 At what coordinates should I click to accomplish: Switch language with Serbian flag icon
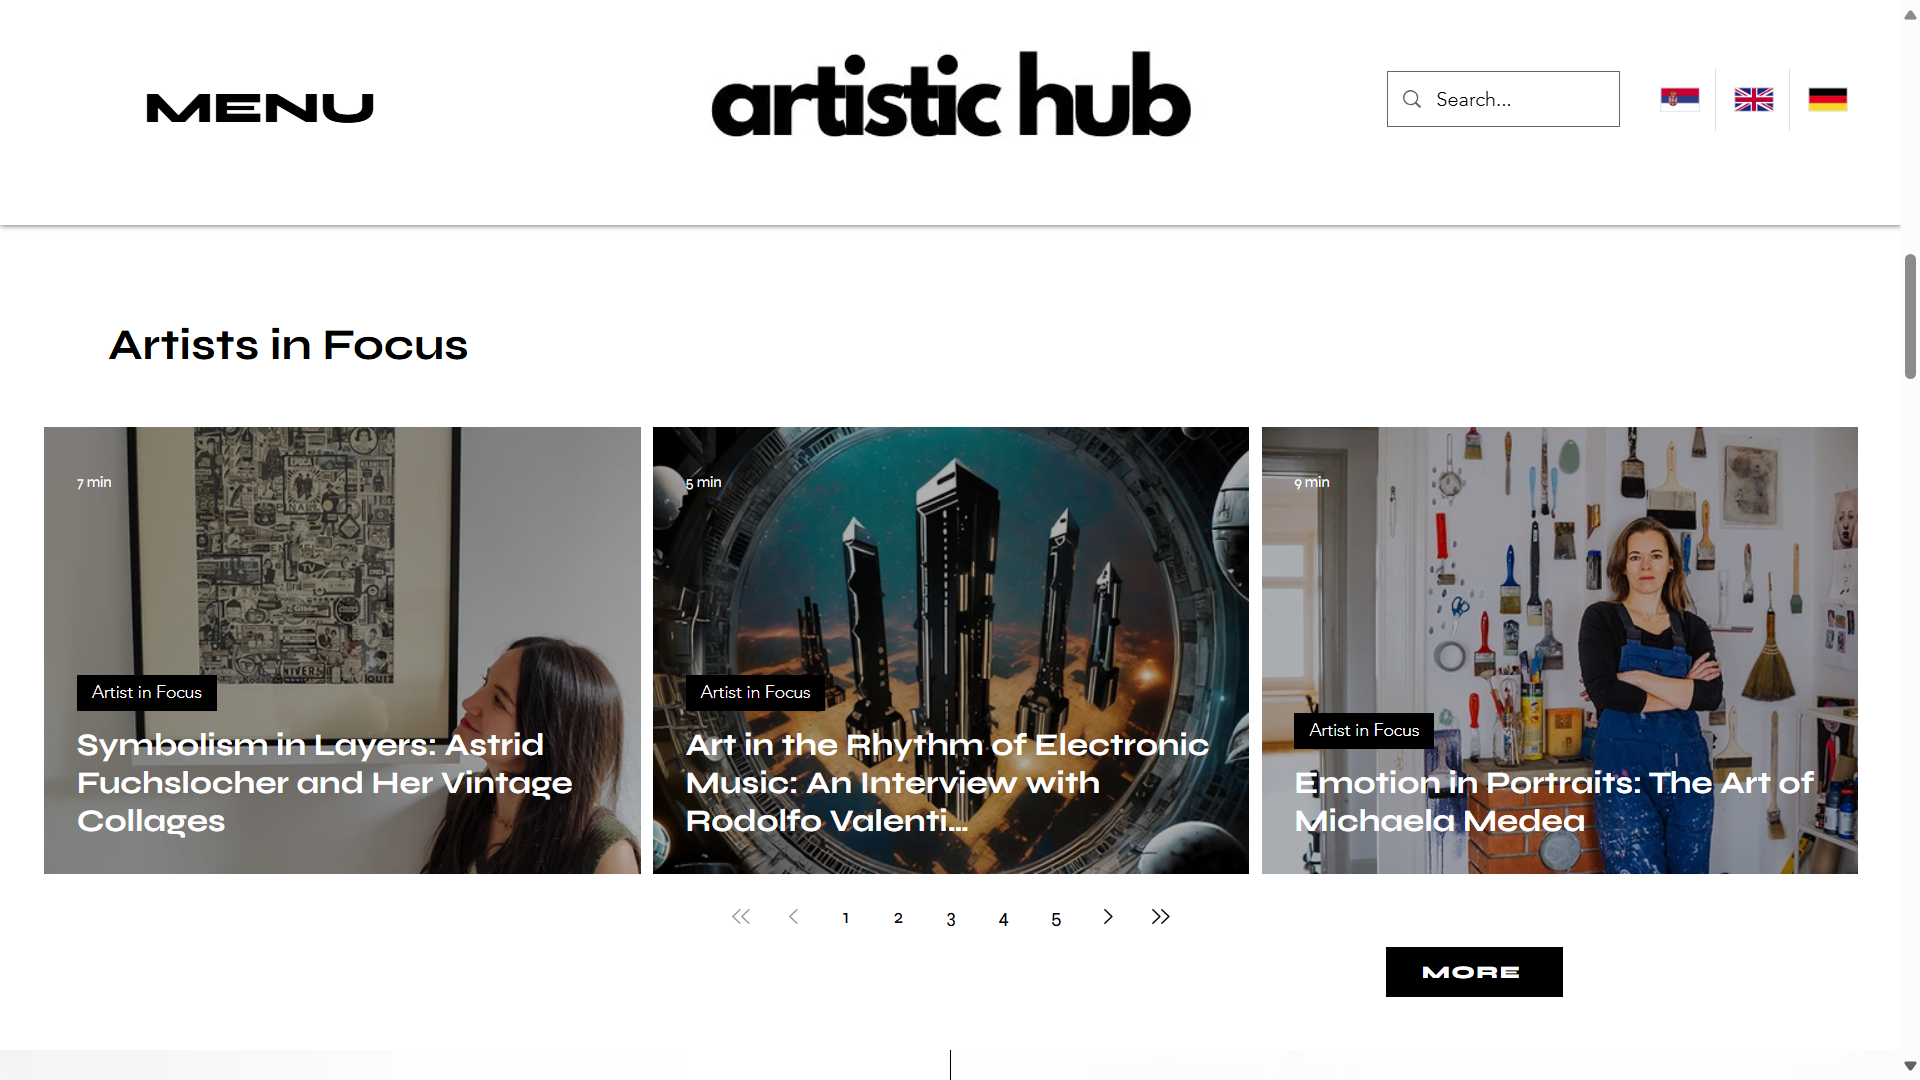coord(1679,99)
